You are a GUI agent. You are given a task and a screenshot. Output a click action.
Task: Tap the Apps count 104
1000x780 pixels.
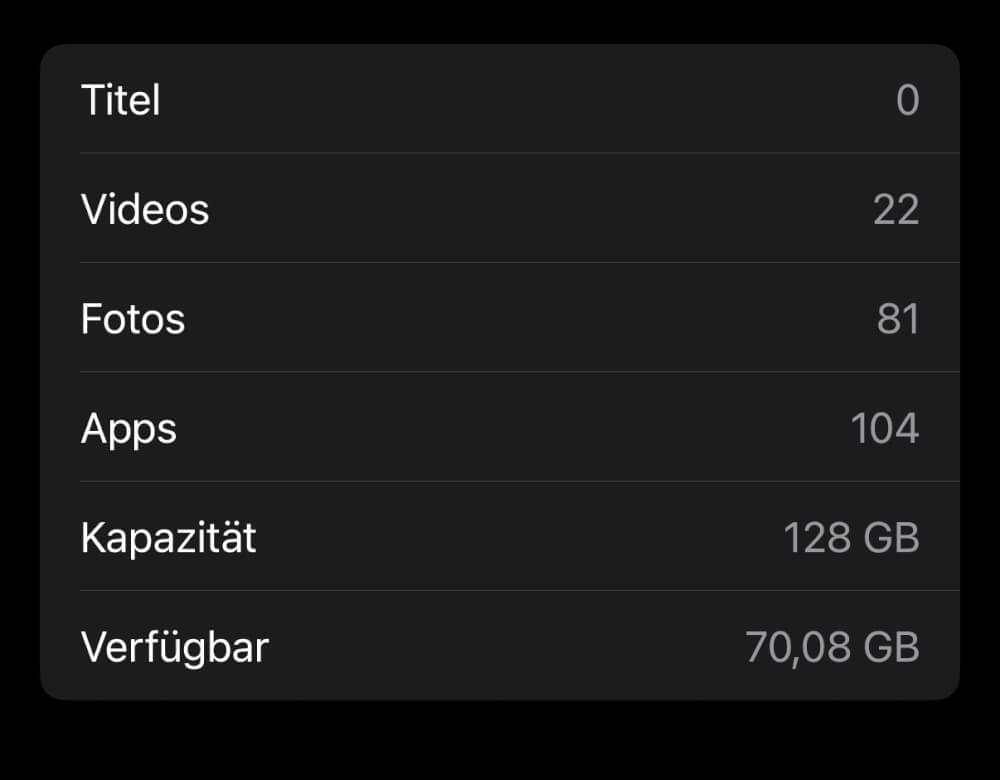(x=885, y=428)
